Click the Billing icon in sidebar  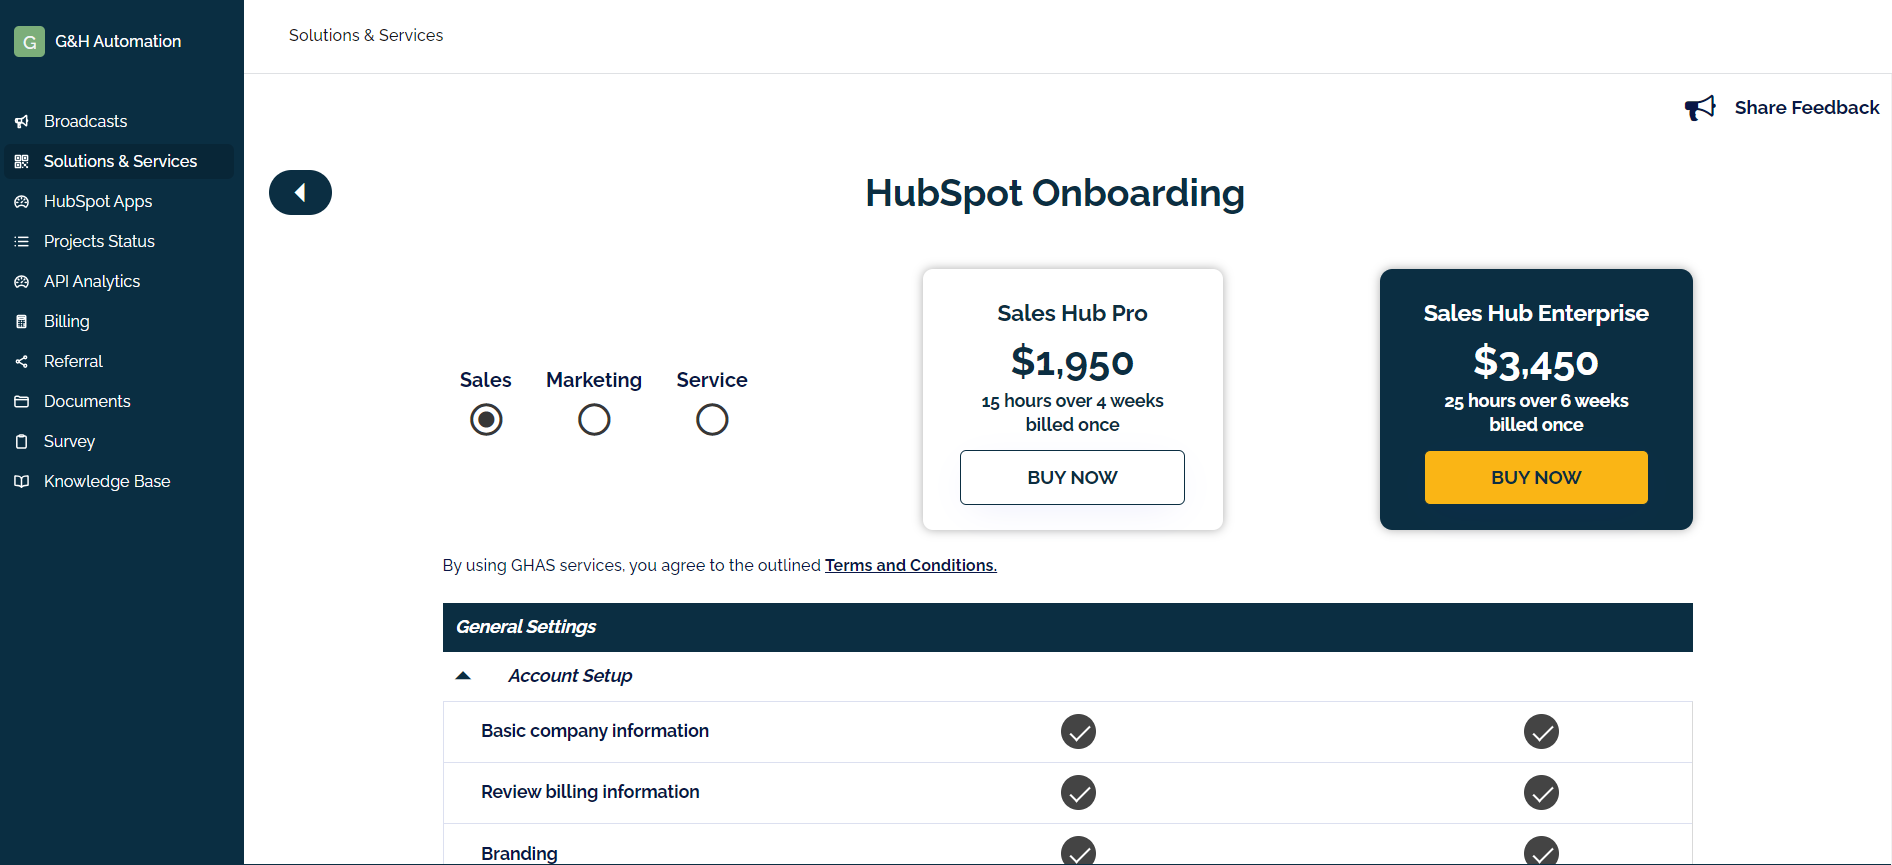point(22,321)
